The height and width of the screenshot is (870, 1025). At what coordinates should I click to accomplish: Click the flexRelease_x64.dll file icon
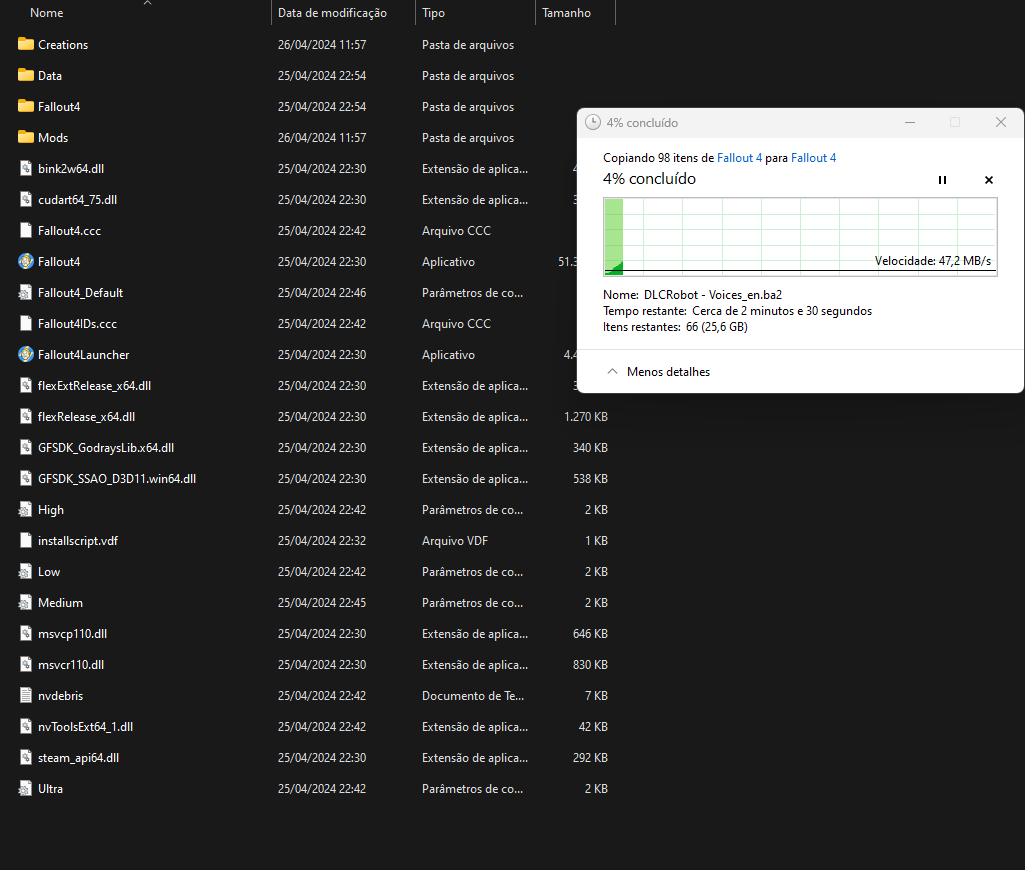[x=25, y=416]
